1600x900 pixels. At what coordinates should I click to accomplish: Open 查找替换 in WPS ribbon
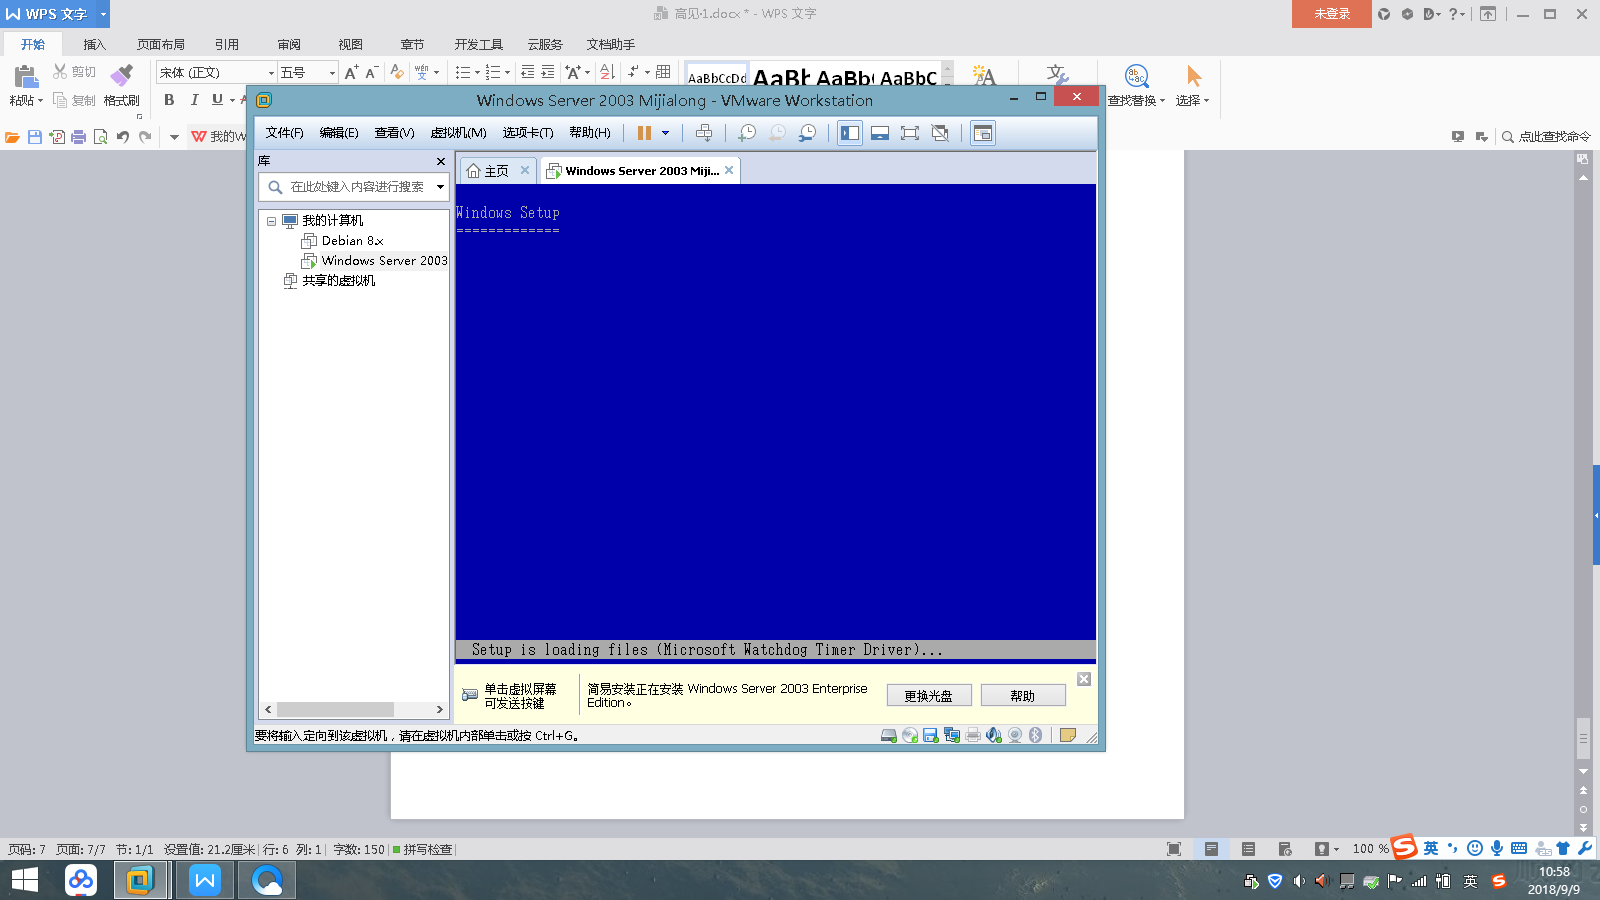click(1136, 86)
